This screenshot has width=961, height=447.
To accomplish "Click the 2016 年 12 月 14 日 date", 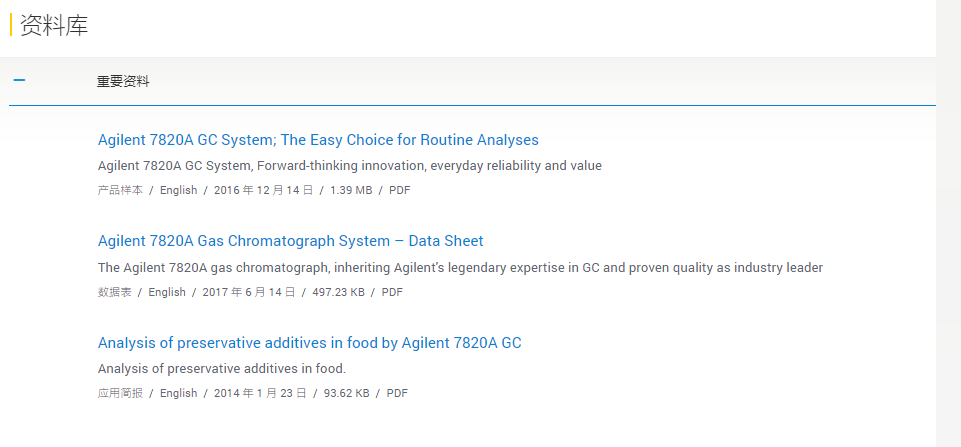I will click(264, 190).
